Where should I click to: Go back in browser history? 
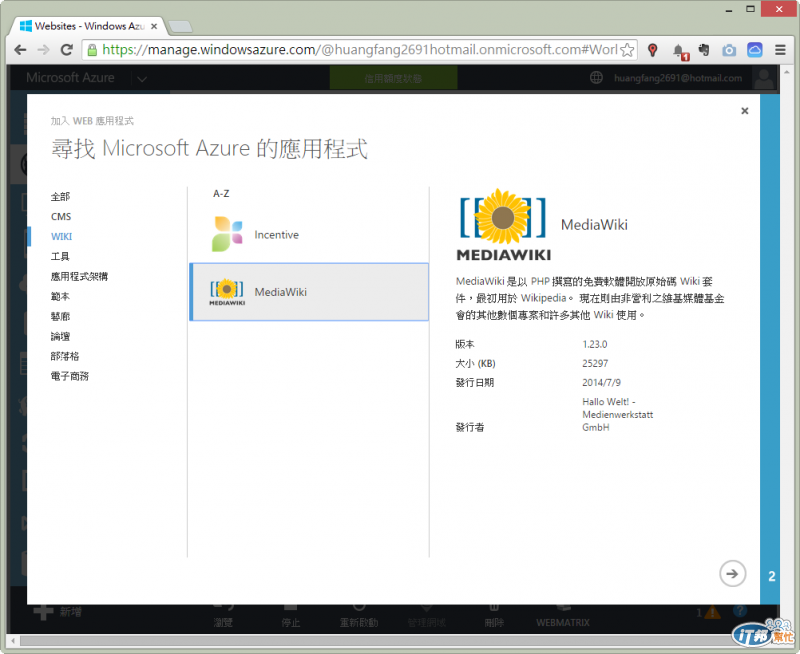point(20,50)
